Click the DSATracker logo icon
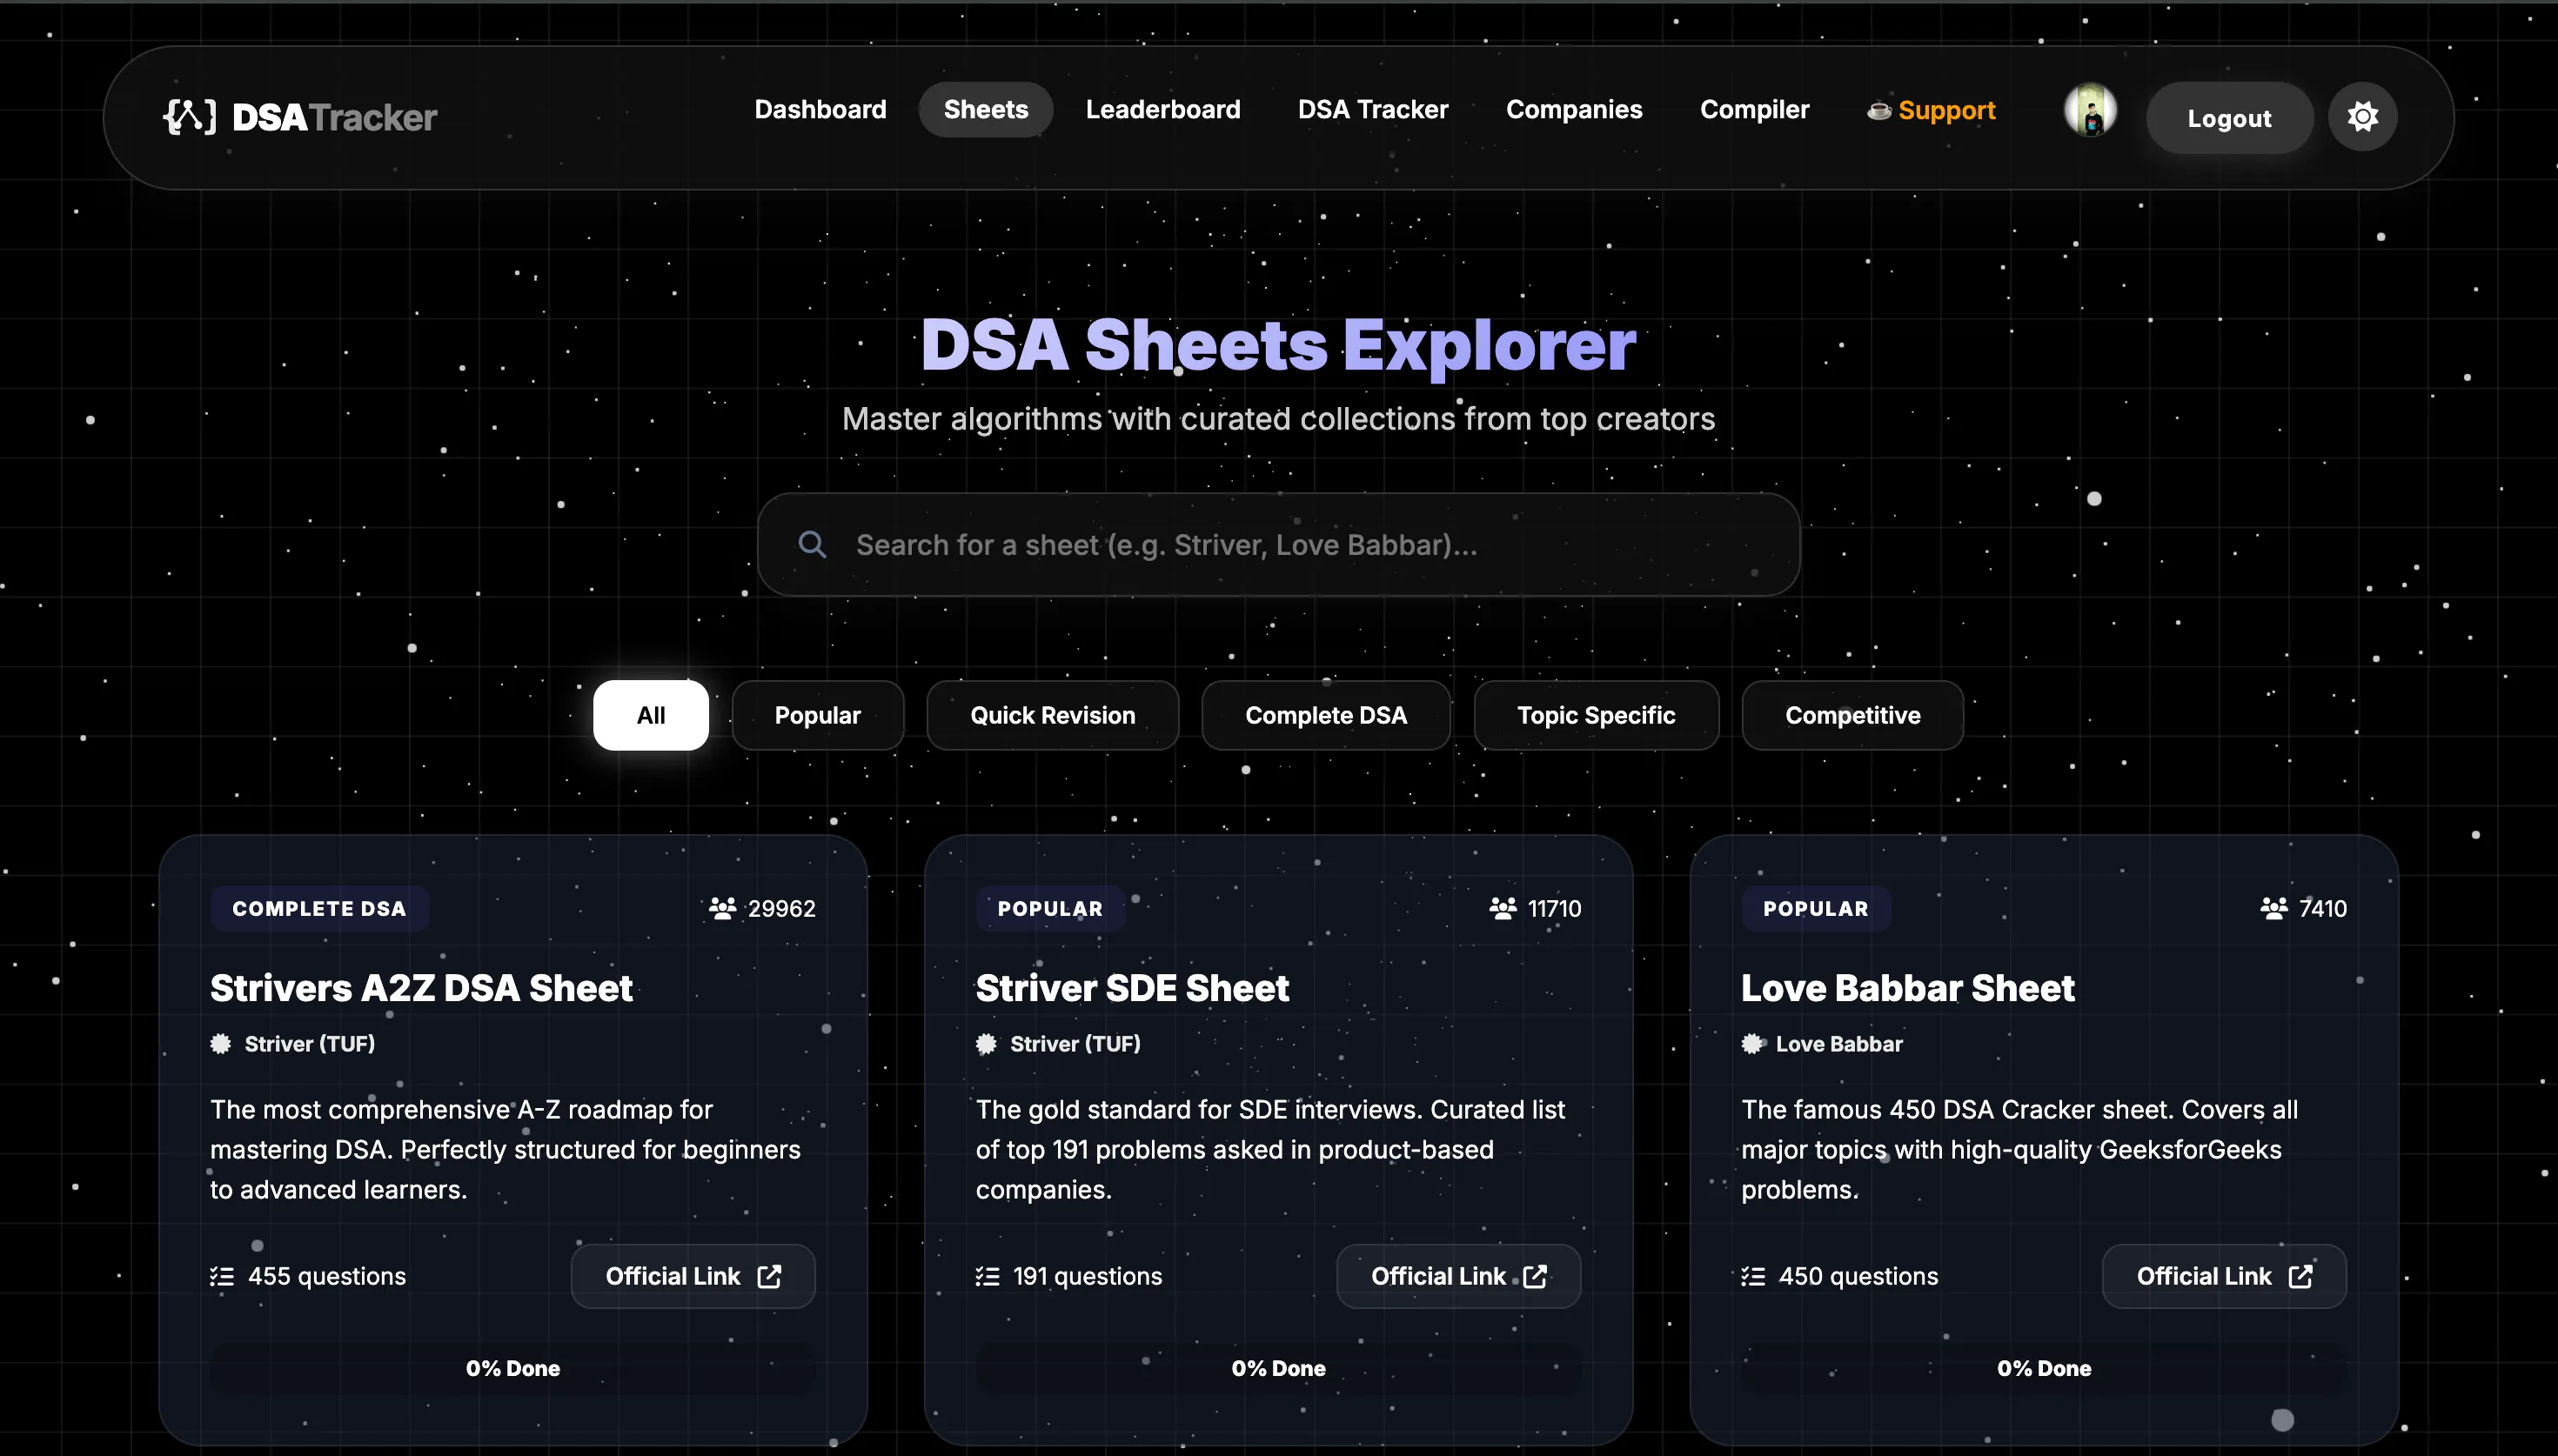Image resolution: width=2558 pixels, height=1456 pixels. click(189, 117)
